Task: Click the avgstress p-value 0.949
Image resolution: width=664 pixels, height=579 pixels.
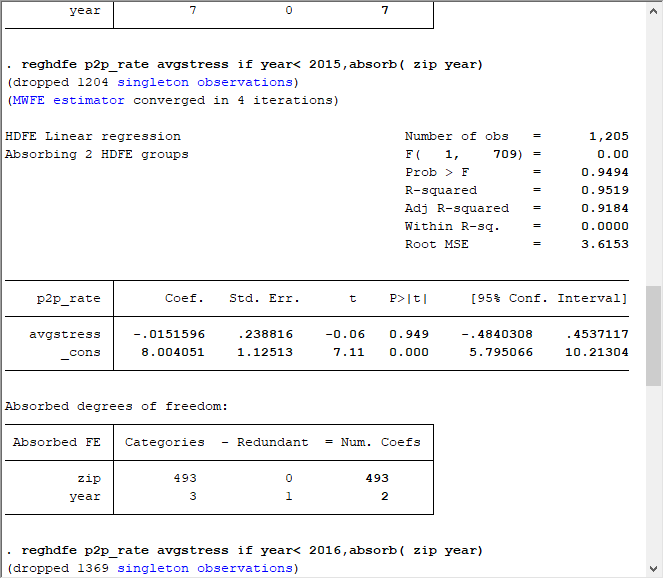Action: pyautogui.click(x=409, y=334)
